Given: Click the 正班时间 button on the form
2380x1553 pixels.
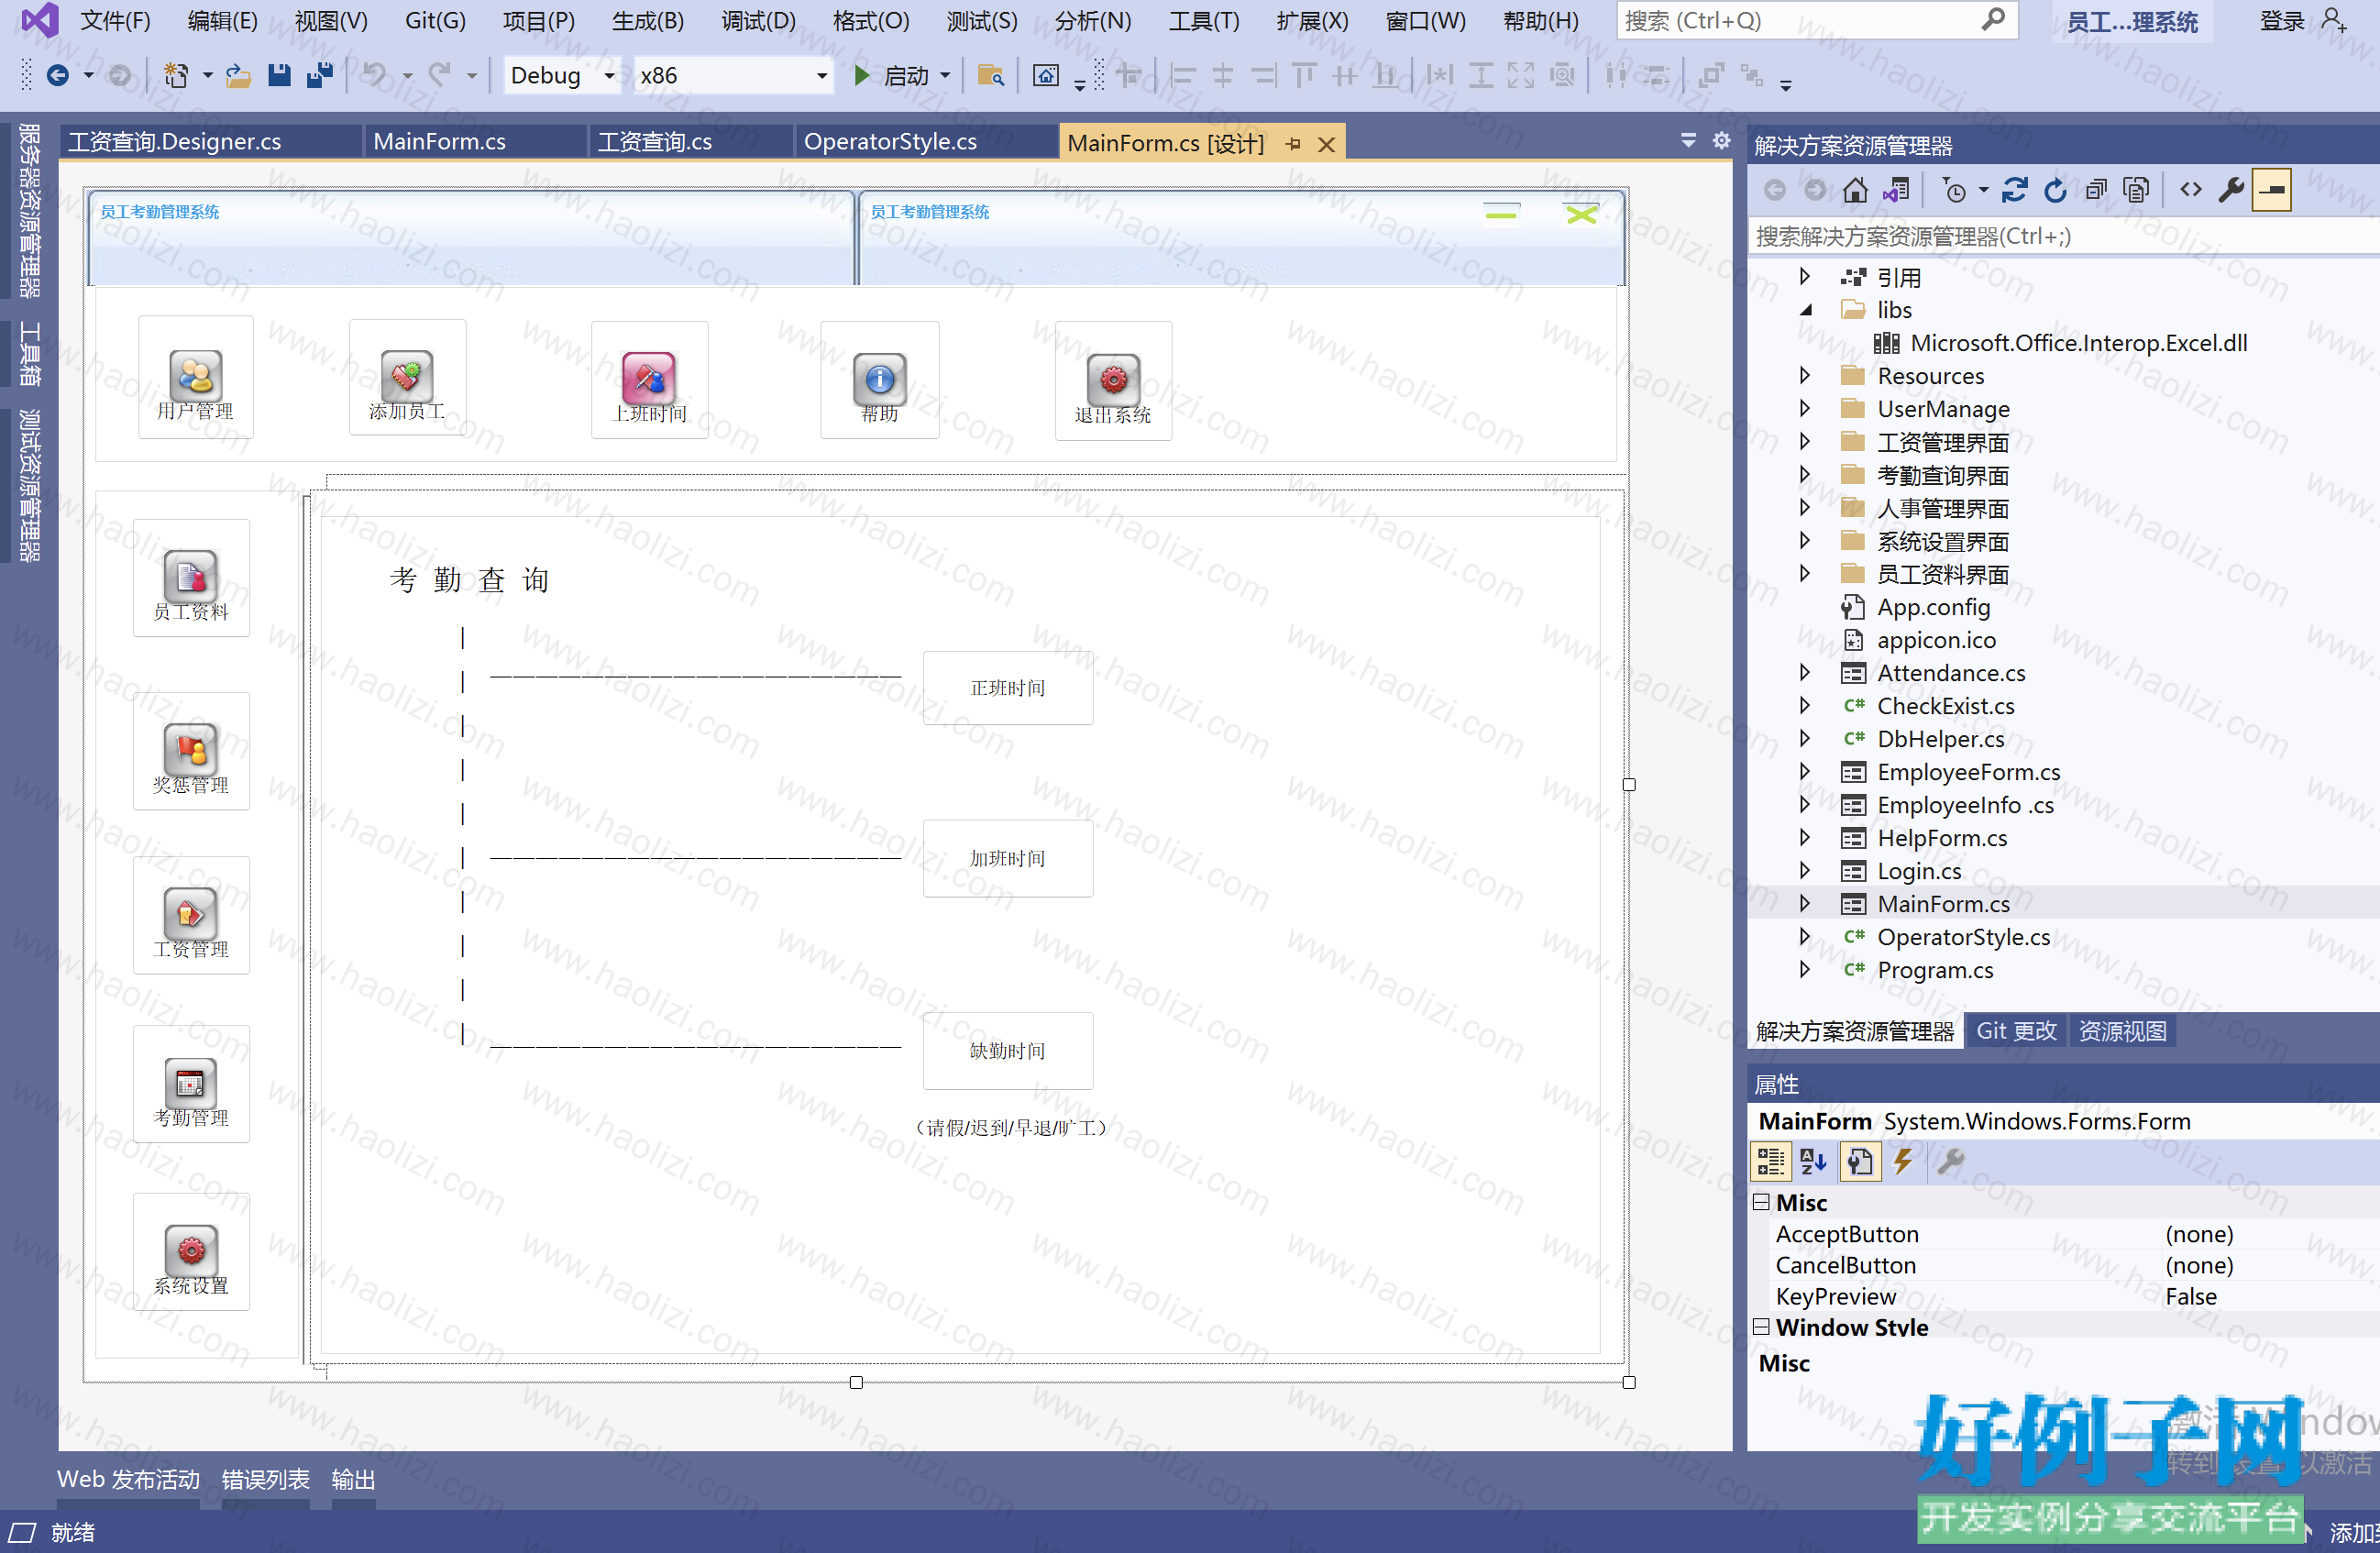Looking at the screenshot, I should tap(1008, 688).
